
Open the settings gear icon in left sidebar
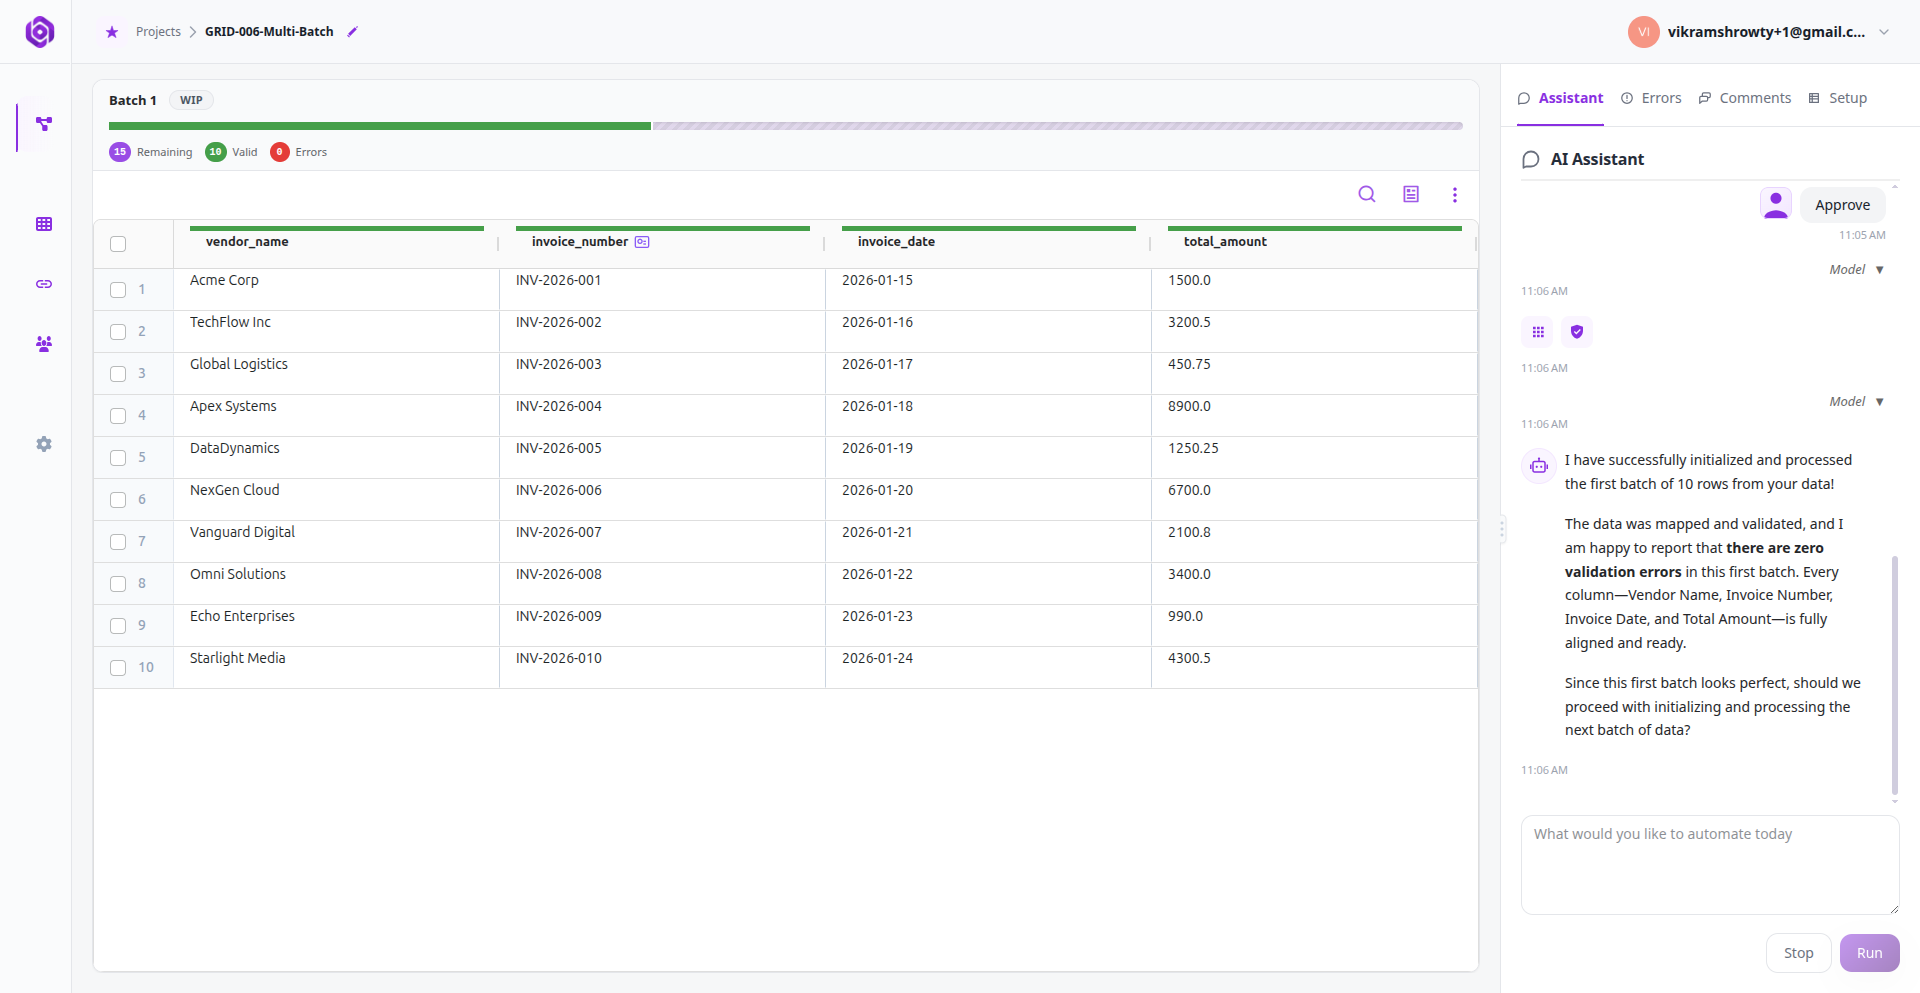[x=44, y=444]
